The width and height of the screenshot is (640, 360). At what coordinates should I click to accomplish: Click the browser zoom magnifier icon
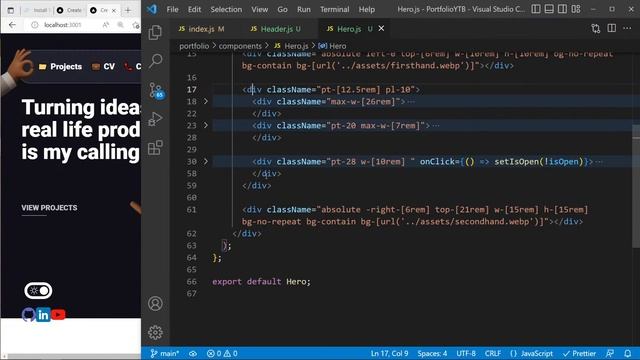[120, 25]
